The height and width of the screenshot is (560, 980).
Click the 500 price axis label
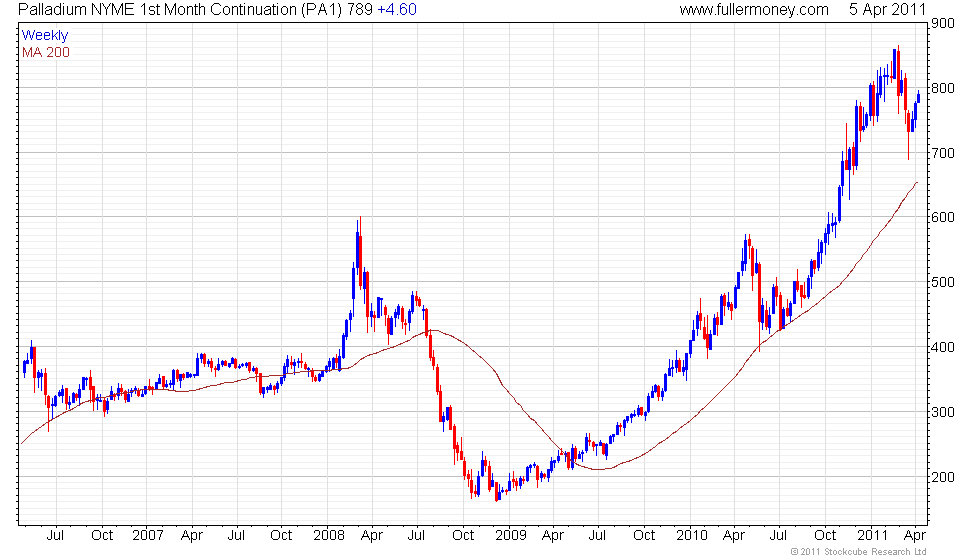942,282
